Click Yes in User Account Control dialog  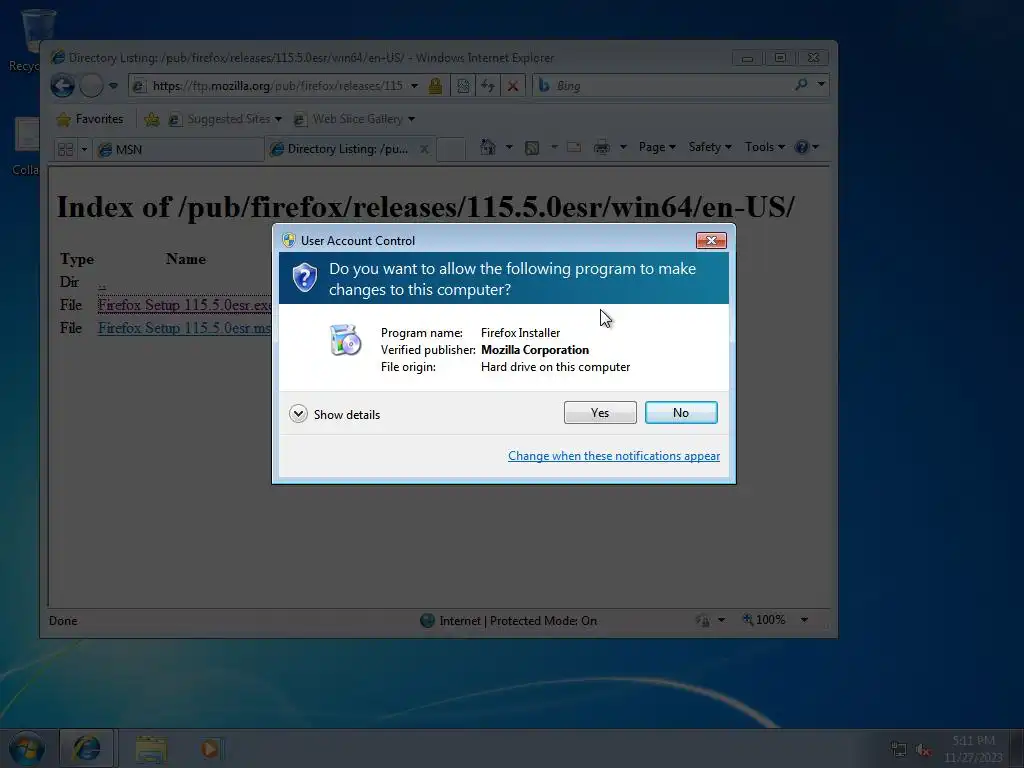[600, 413]
